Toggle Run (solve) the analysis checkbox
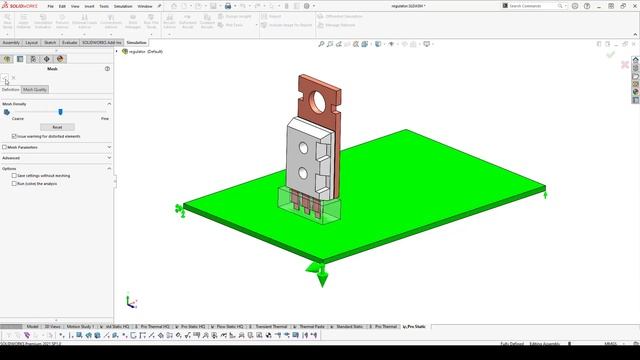 point(14,184)
